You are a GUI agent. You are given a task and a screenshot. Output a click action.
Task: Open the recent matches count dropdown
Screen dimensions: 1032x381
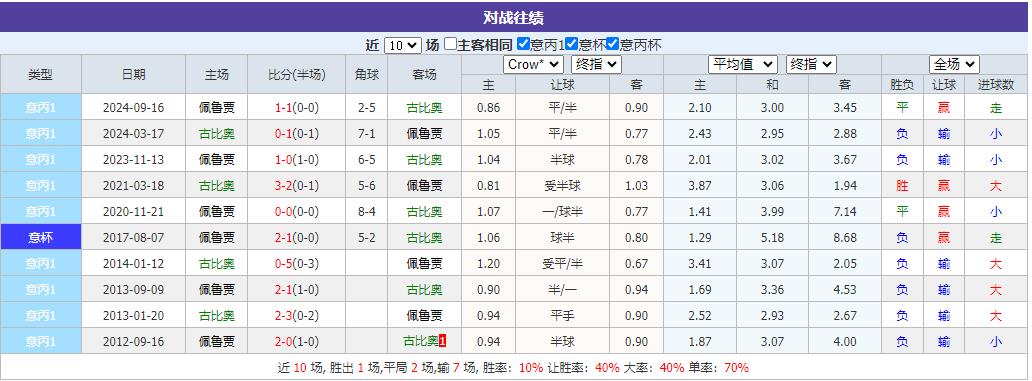(x=402, y=45)
